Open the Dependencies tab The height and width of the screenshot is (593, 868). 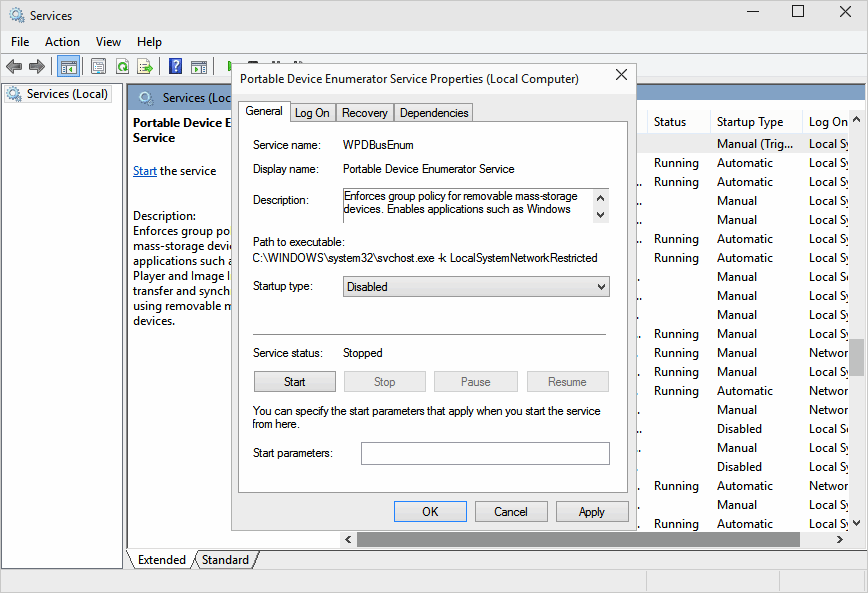(433, 113)
